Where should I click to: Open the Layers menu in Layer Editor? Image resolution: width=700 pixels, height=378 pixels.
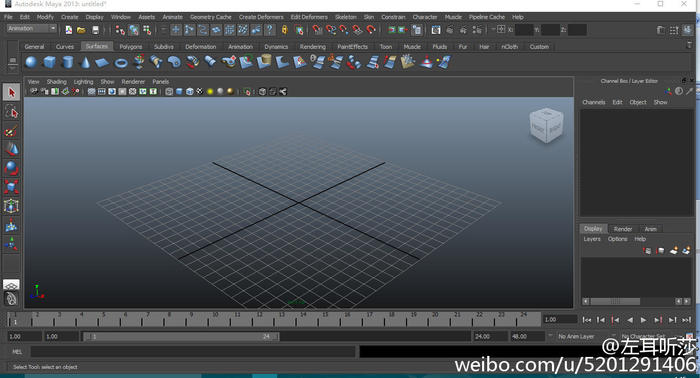(x=592, y=239)
